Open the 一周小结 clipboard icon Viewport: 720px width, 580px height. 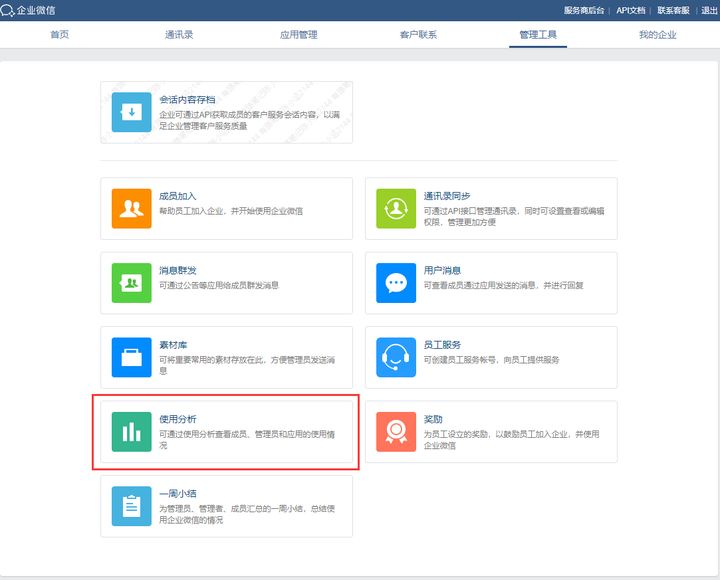[x=131, y=506]
